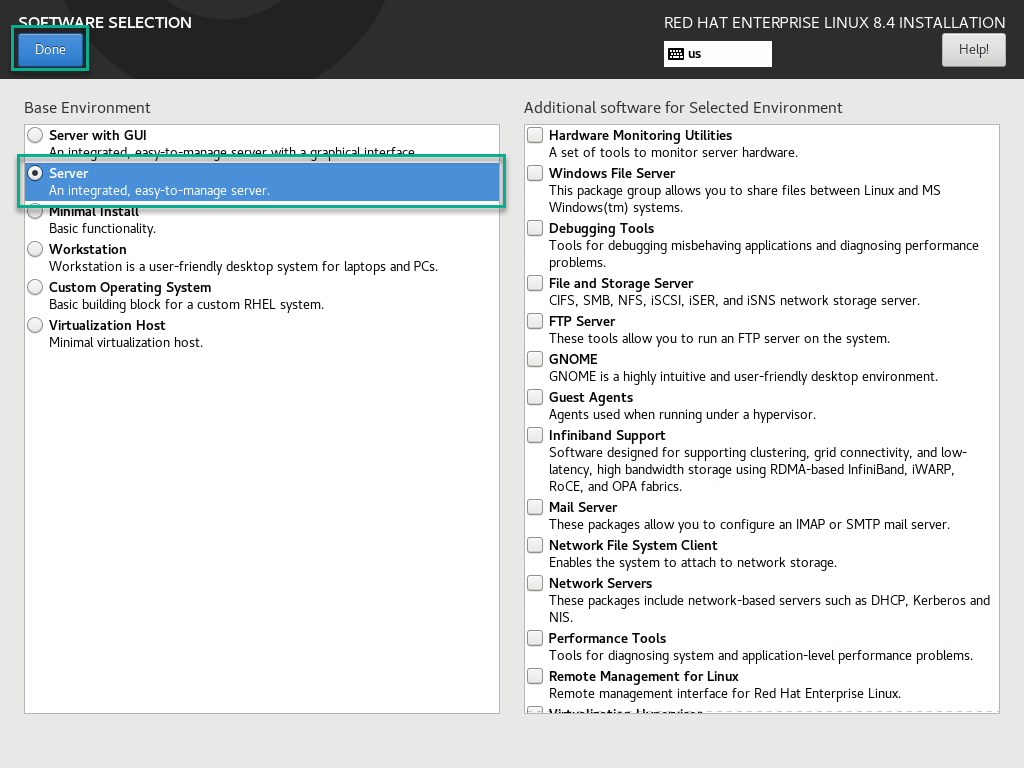Select the Server with GUI environment
The image size is (1024, 768).
coord(36,135)
